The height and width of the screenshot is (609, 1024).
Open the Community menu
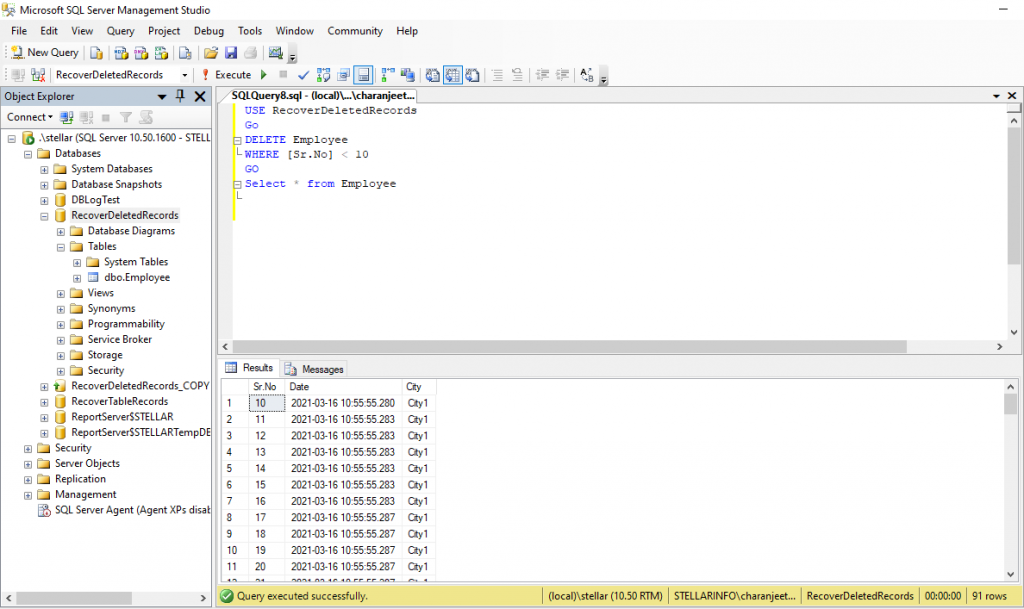pos(355,31)
